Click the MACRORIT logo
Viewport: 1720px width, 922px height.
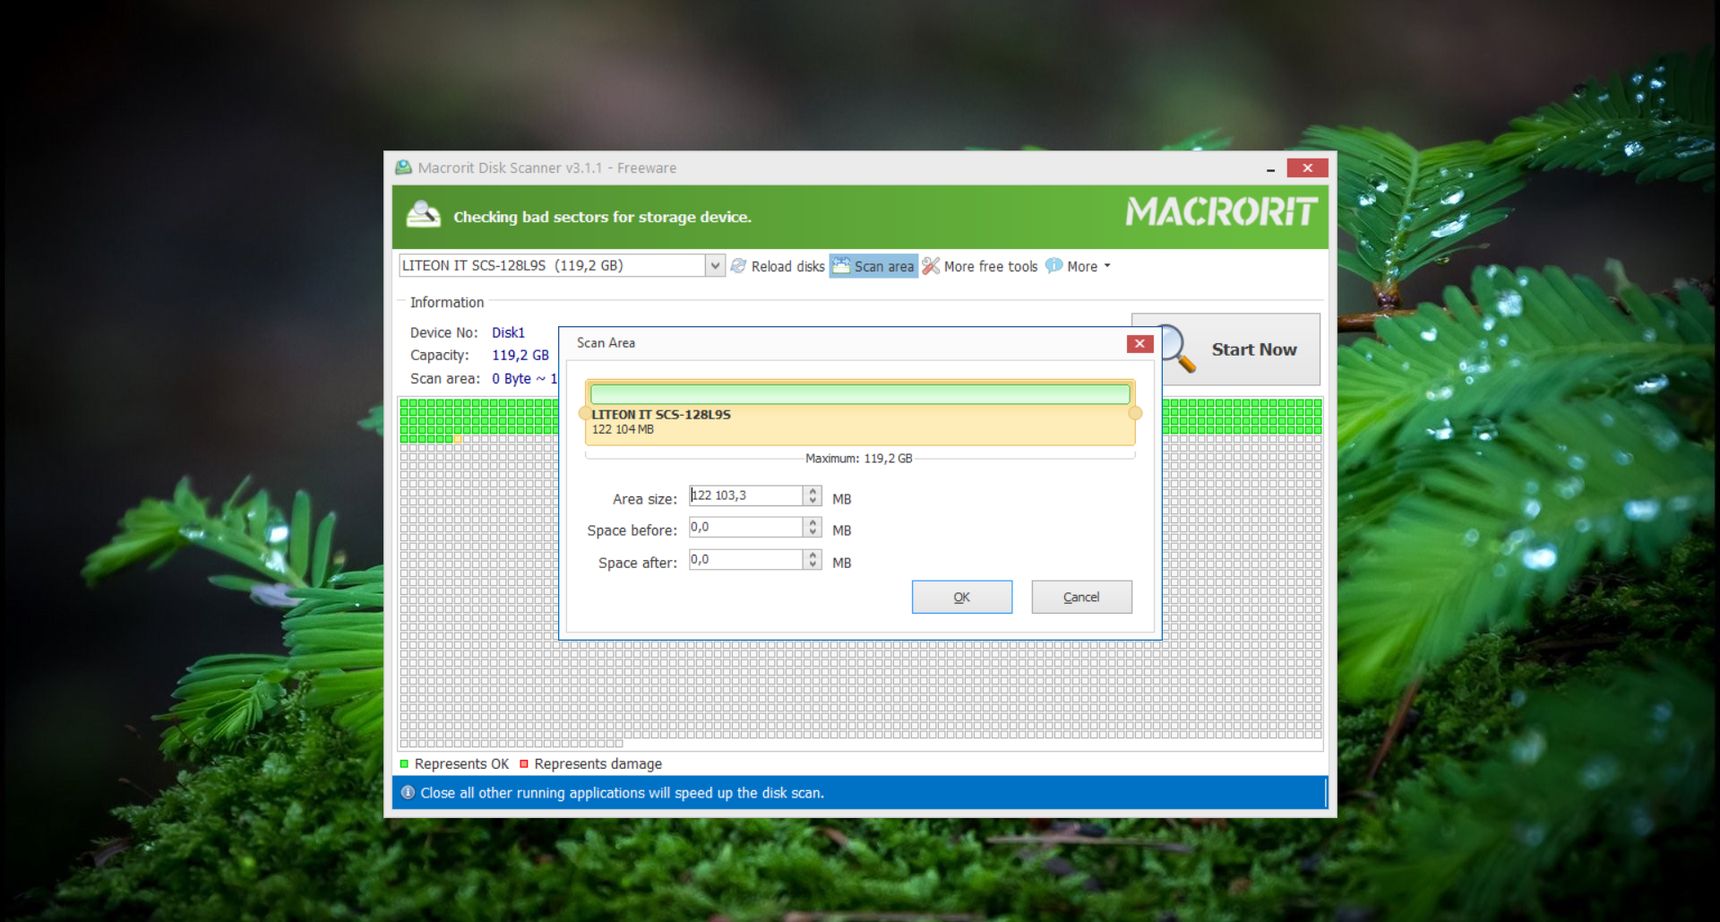click(1221, 211)
